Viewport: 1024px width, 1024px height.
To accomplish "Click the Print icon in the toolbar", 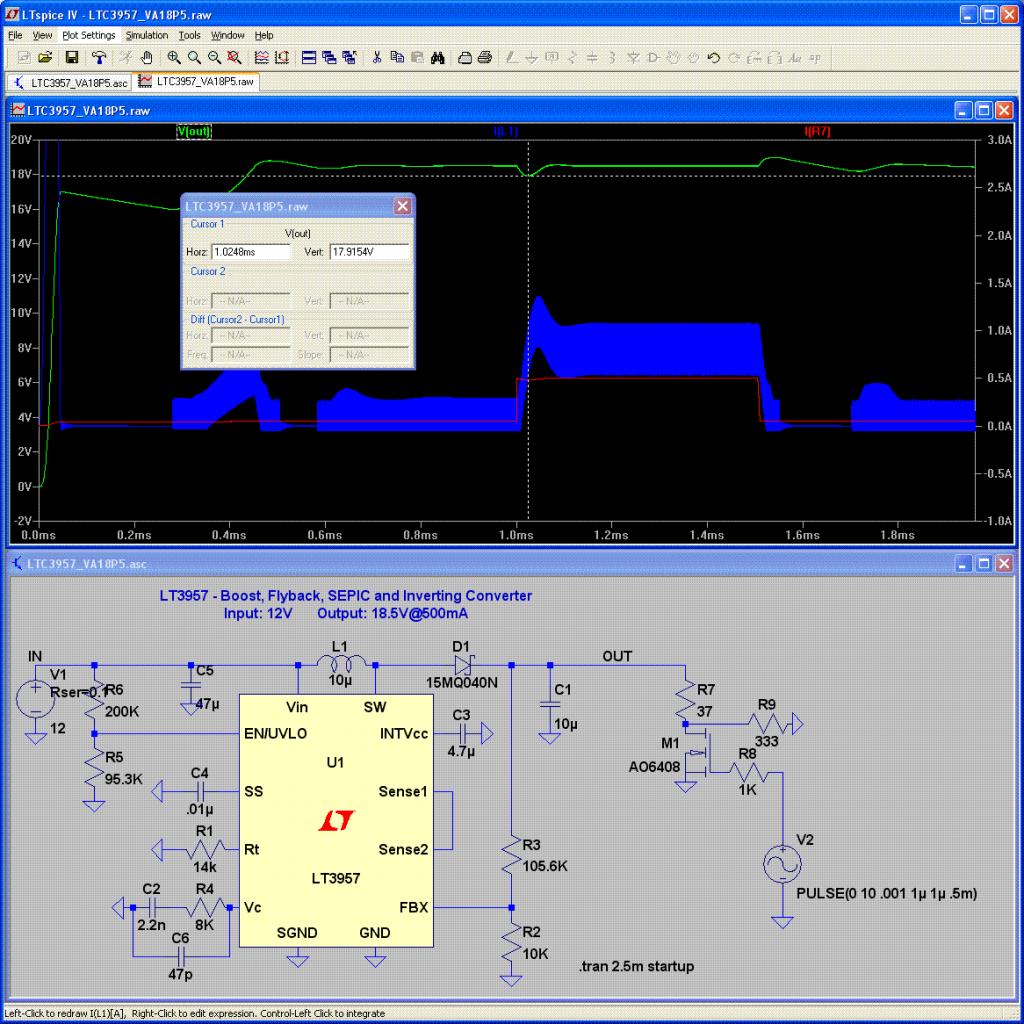I will tap(485, 57).
